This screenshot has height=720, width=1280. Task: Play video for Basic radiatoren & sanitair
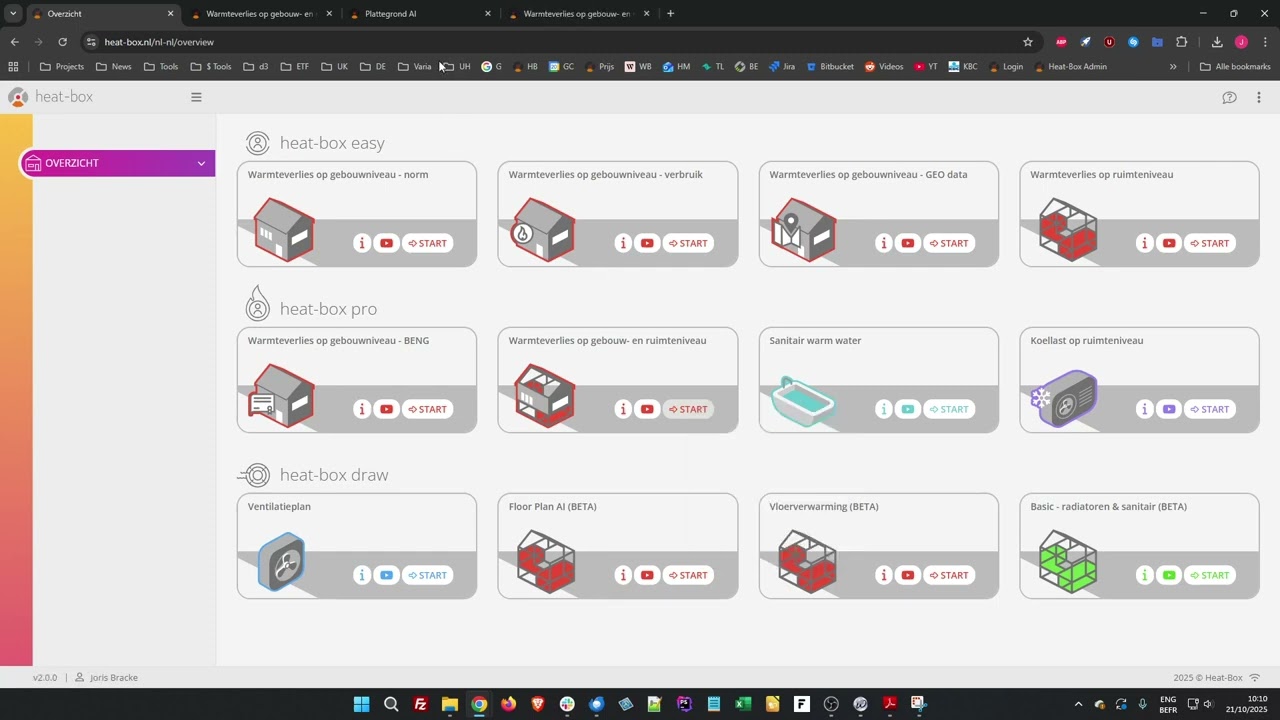(x=1169, y=575)
